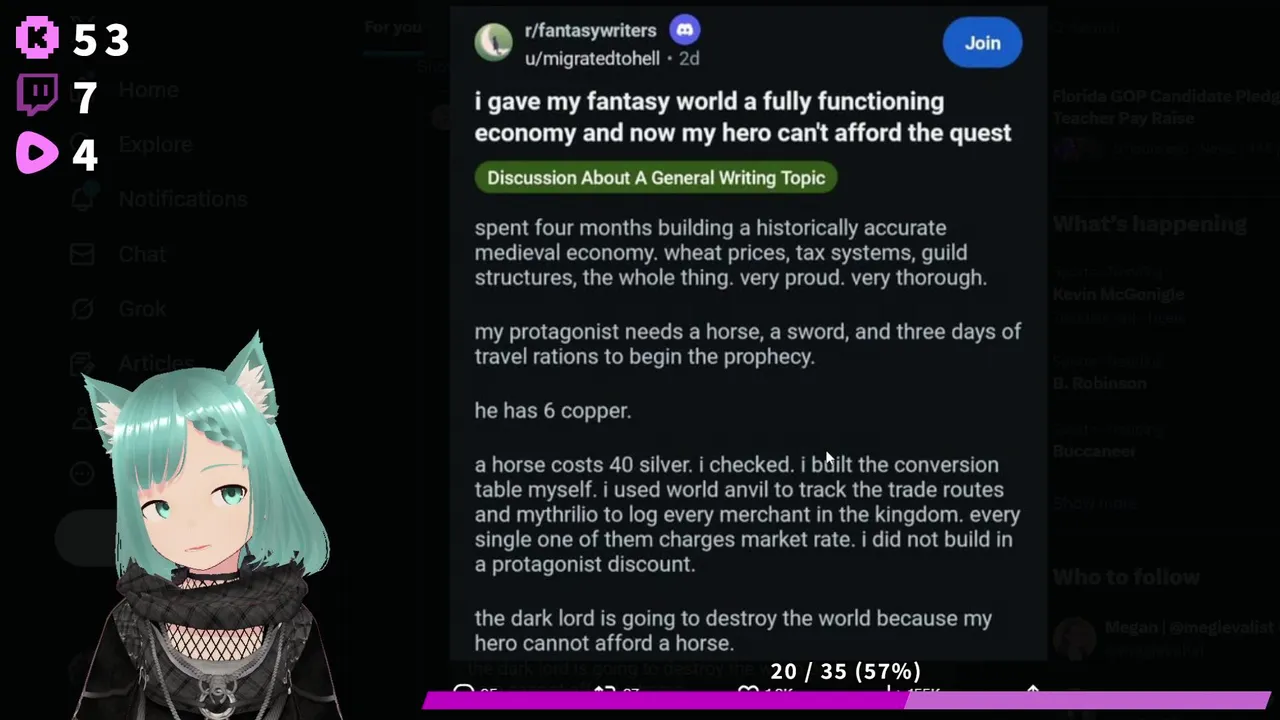Open the u/migratedtohell profile link
1280x720 pixels.
pyautogui.click(x=592, y=58)
